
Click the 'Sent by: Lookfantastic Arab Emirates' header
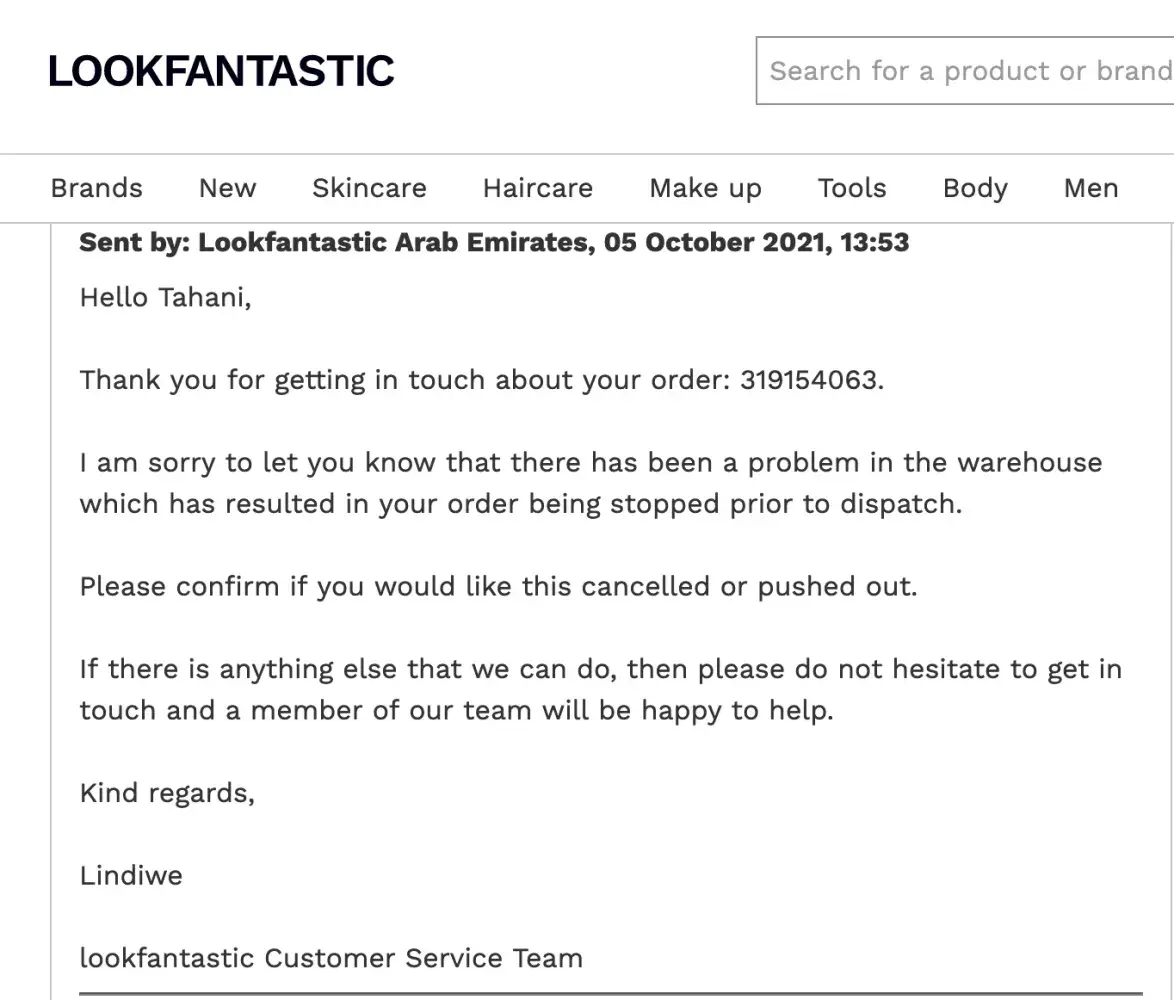coord(494,243)
